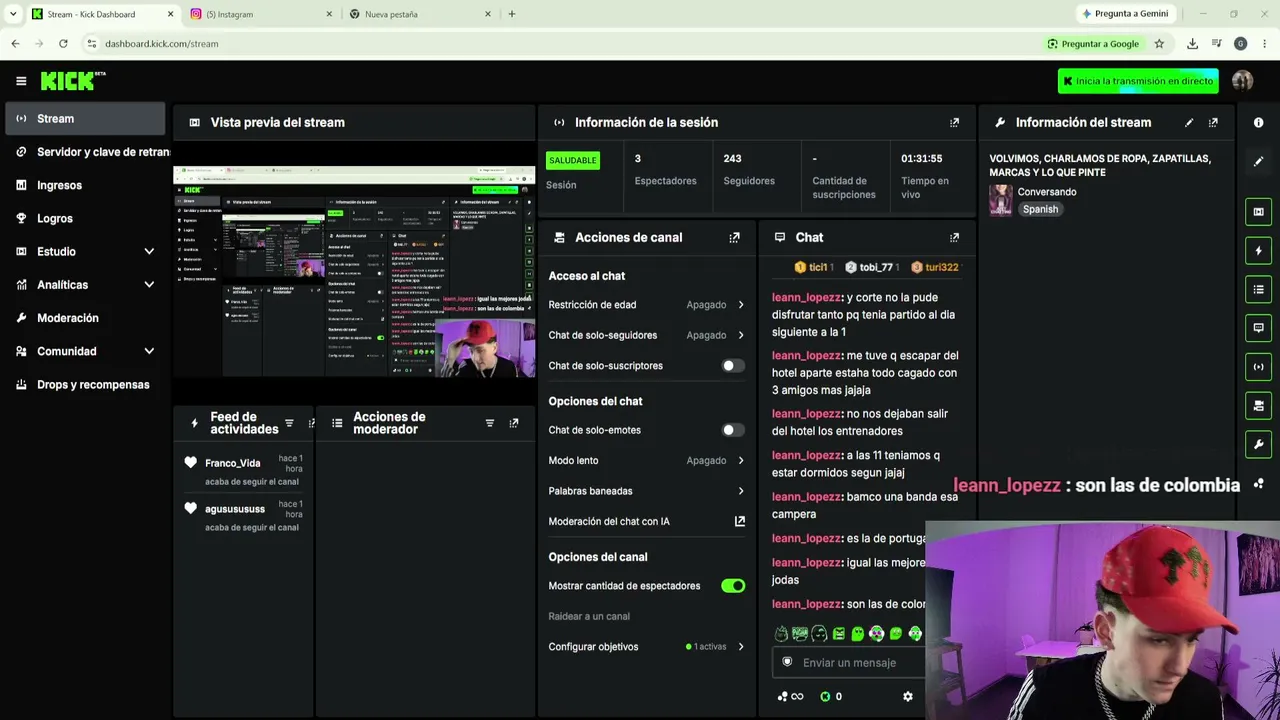Click the Enviar un mensaje chat input
The image size is (1280, 720).
pos(850,662)
